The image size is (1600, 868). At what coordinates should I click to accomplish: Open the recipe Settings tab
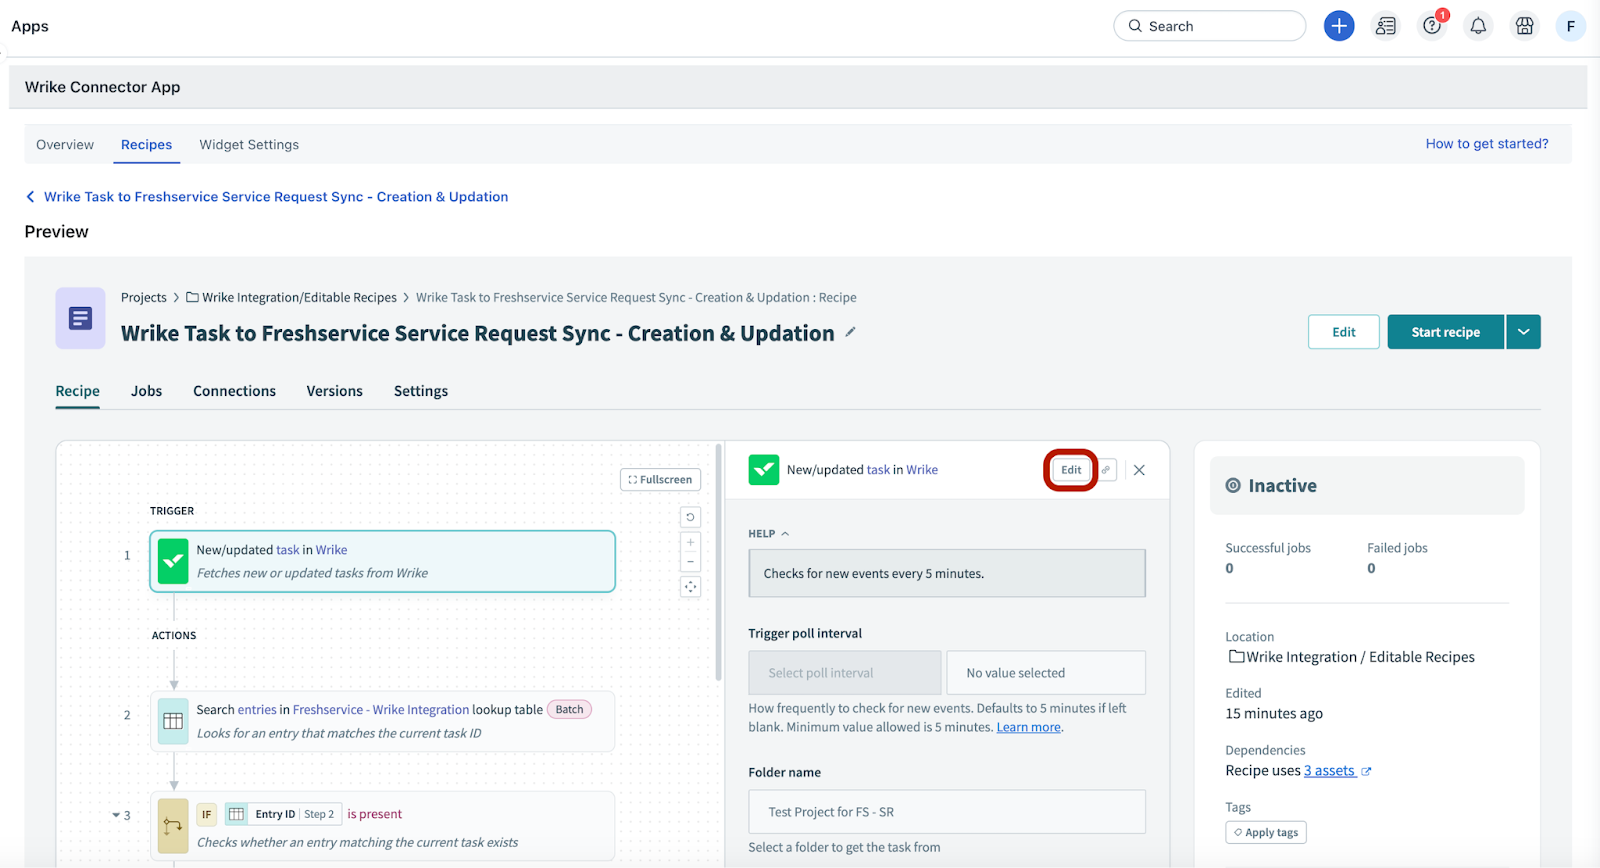[x=421, y=391]
